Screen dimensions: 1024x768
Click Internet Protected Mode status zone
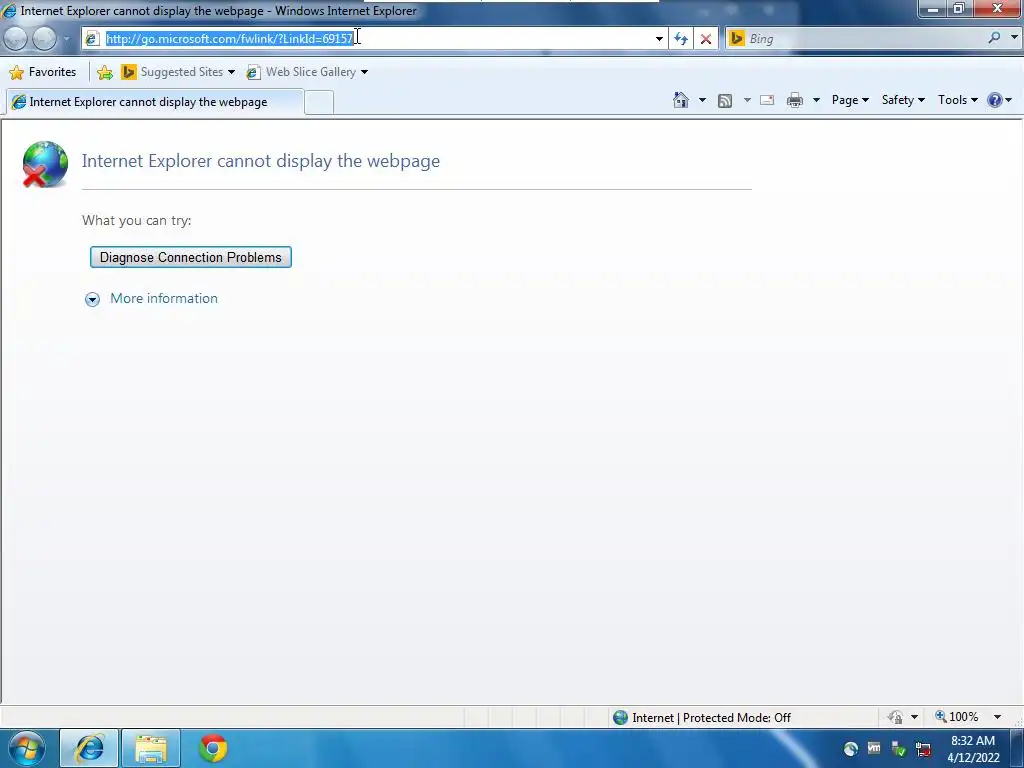click(702, 718)
